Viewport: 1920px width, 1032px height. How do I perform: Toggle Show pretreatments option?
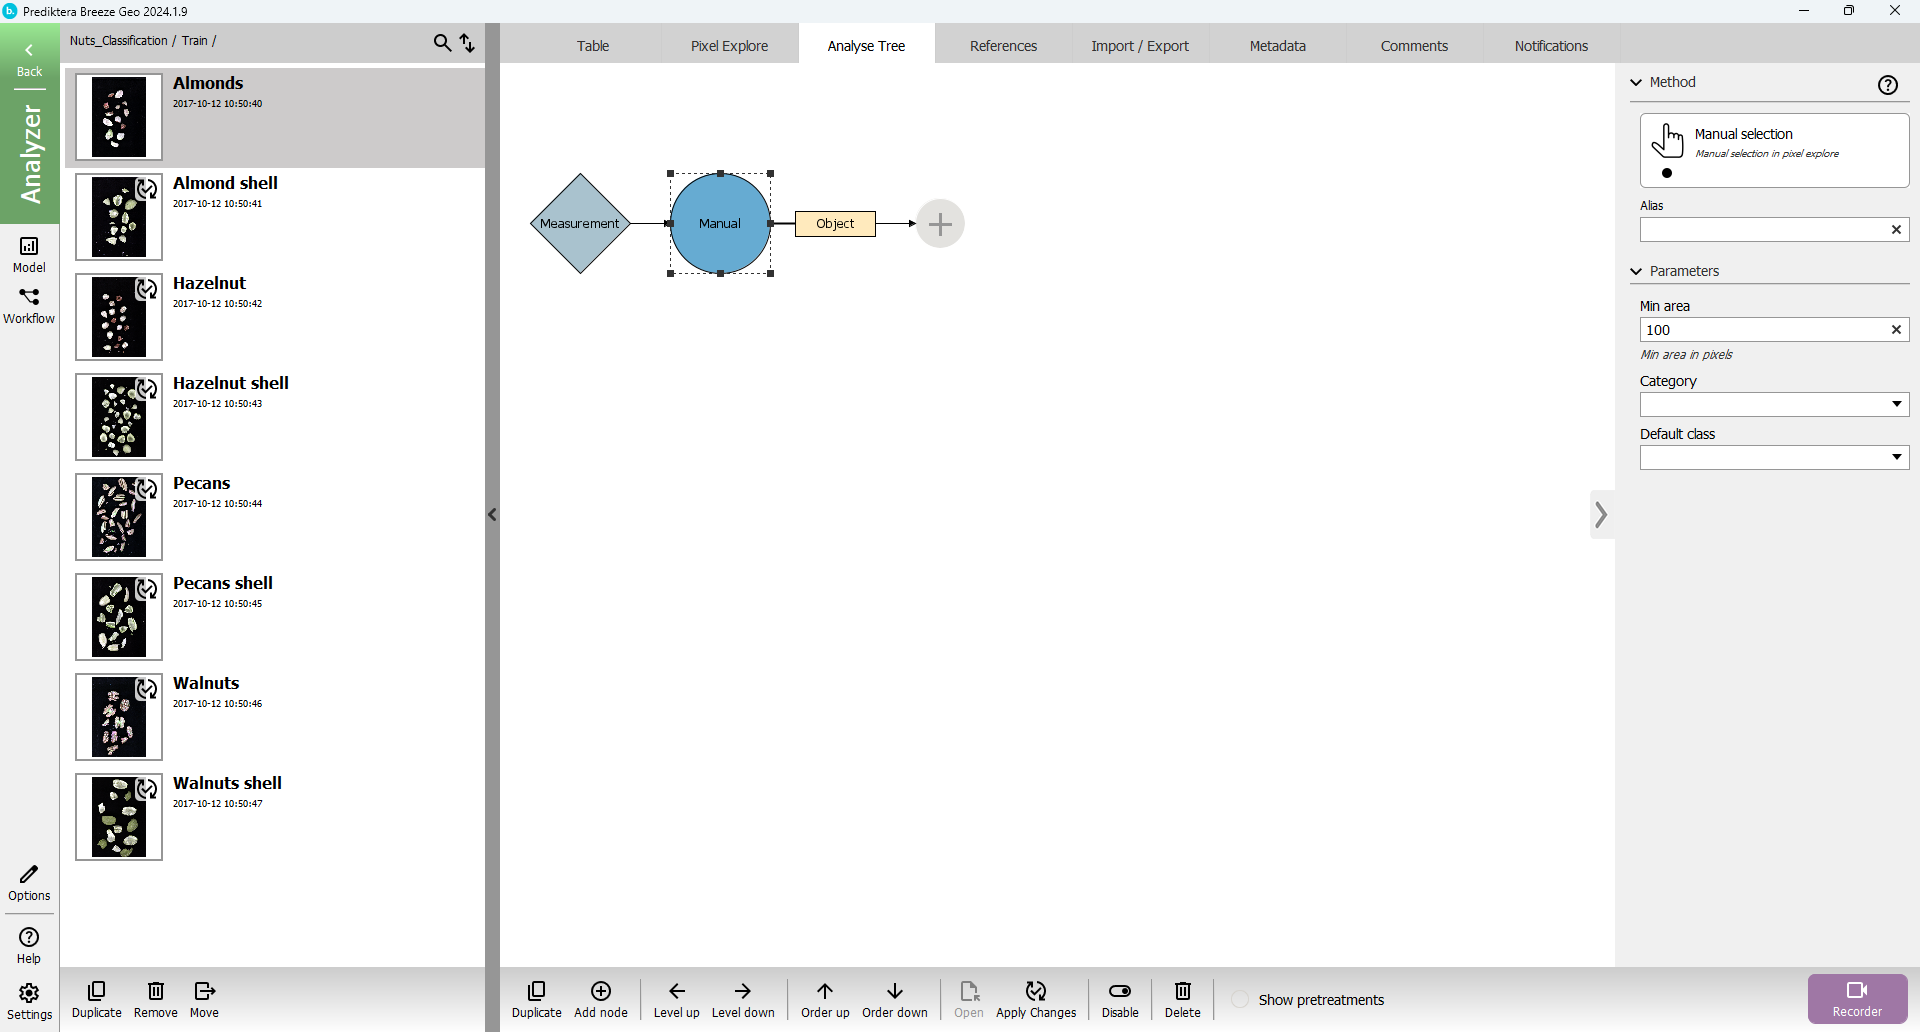(x=1240, y=1000)
